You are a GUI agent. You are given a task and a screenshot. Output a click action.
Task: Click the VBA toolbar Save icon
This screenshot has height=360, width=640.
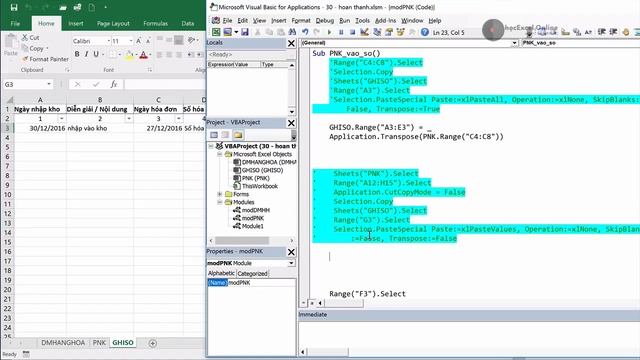244,32
